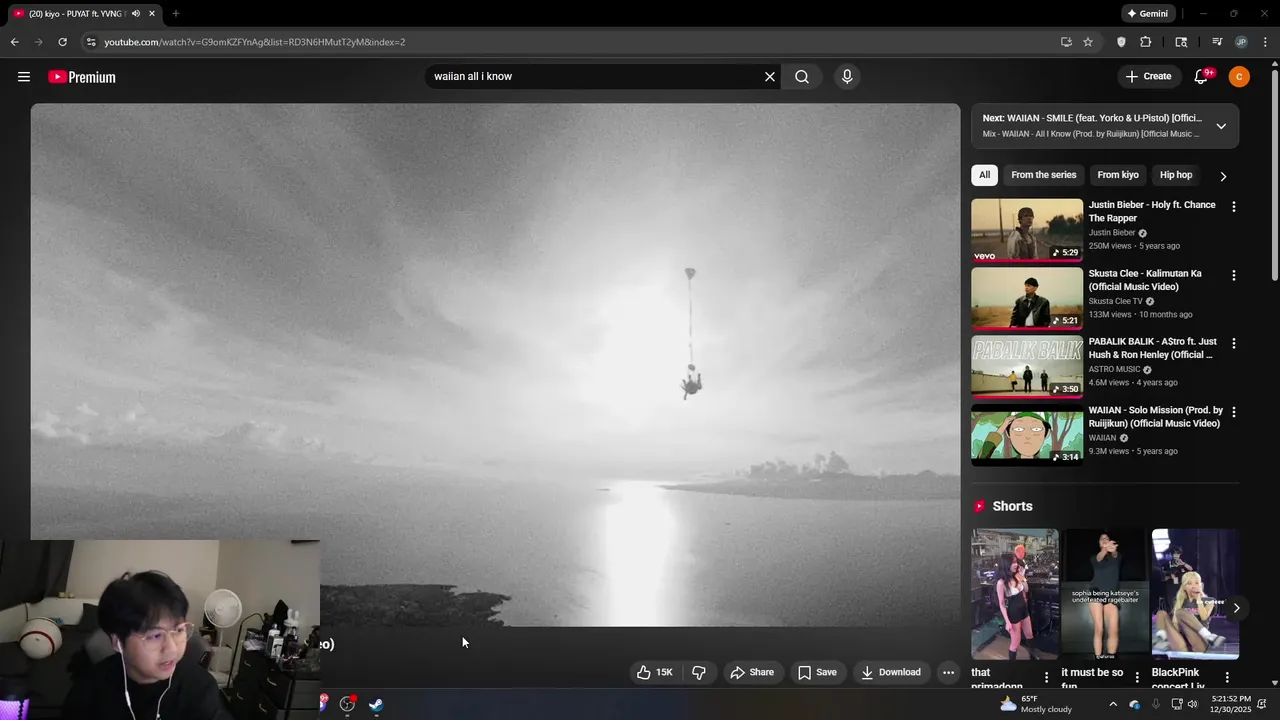Mute tab via speaker icon on tab
The height and width of the screenshot is (720, 1280).
[136, 14]
